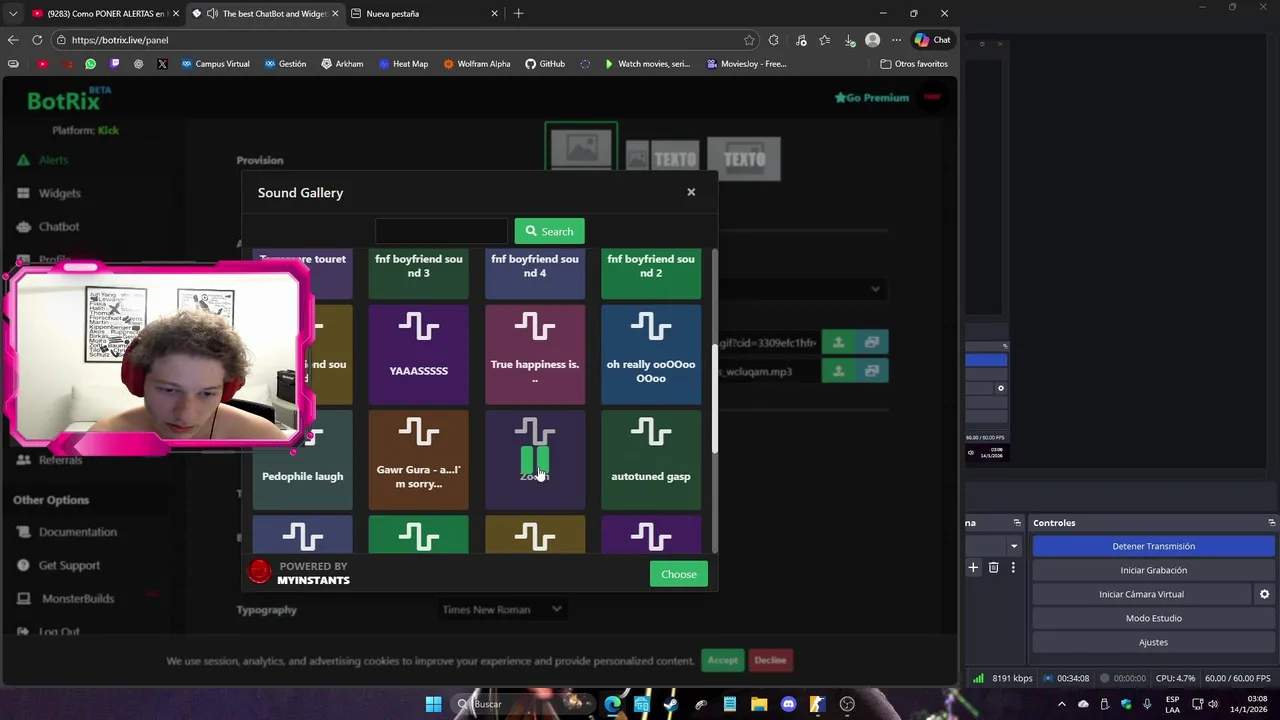Open the X bookmark icon
The image size is (1280, 720).
pos(162,64)
